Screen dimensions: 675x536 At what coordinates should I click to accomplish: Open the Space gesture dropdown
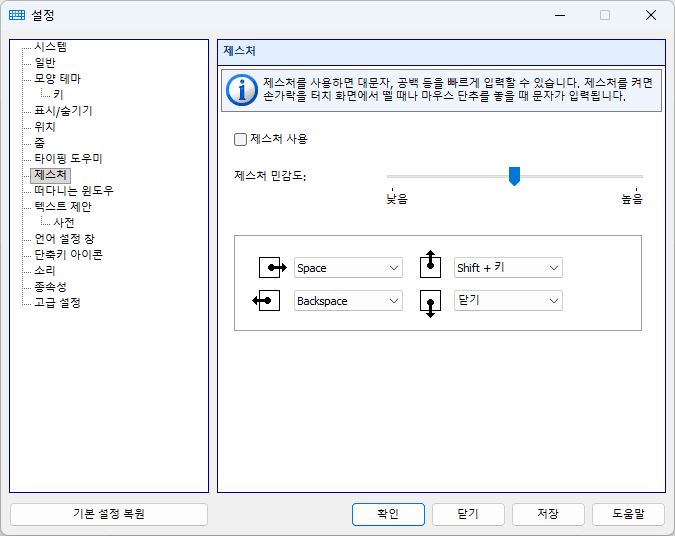[348, 268]
